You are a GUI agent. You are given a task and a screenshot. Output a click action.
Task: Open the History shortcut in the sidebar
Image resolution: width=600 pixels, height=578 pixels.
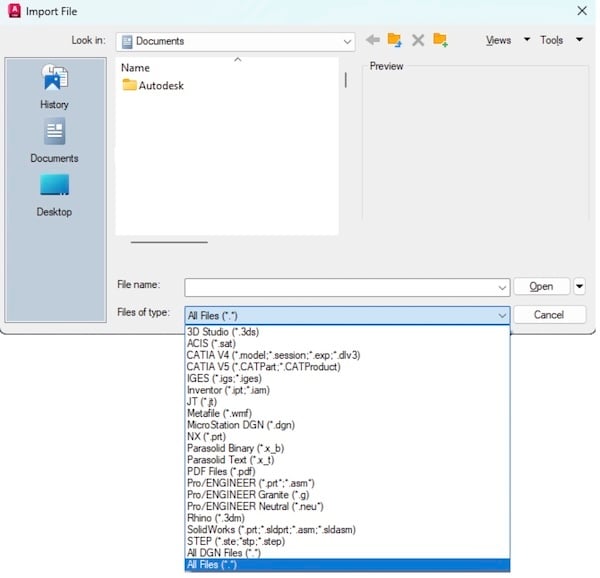(x=55, y=87)
